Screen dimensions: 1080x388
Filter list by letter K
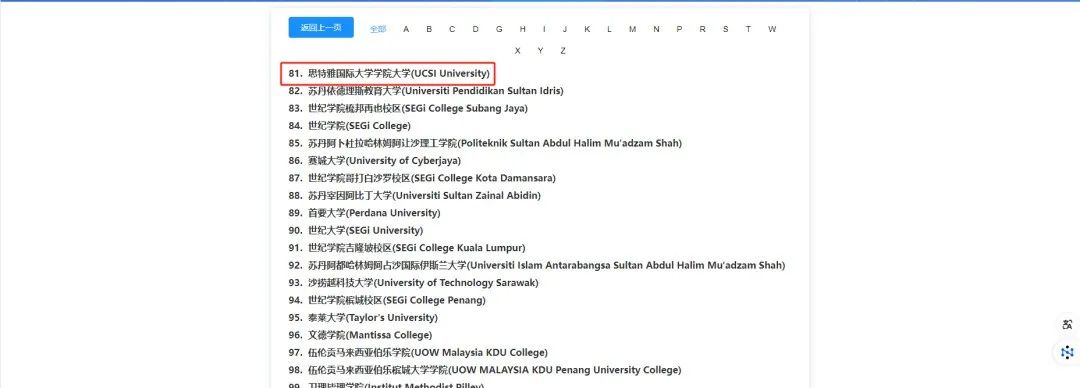(x=588, y=29)
